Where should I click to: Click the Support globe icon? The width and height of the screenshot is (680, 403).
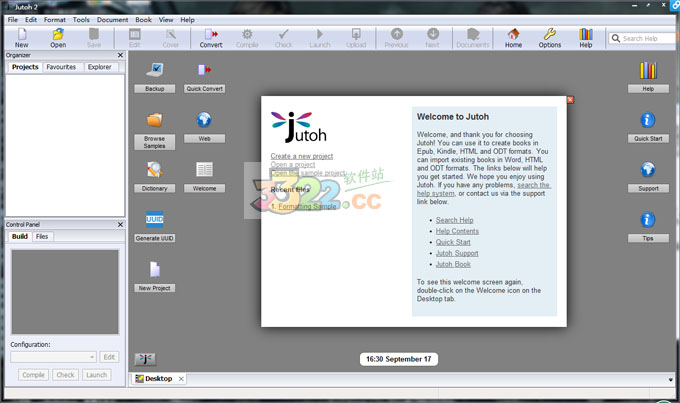[x=648, y=169]
